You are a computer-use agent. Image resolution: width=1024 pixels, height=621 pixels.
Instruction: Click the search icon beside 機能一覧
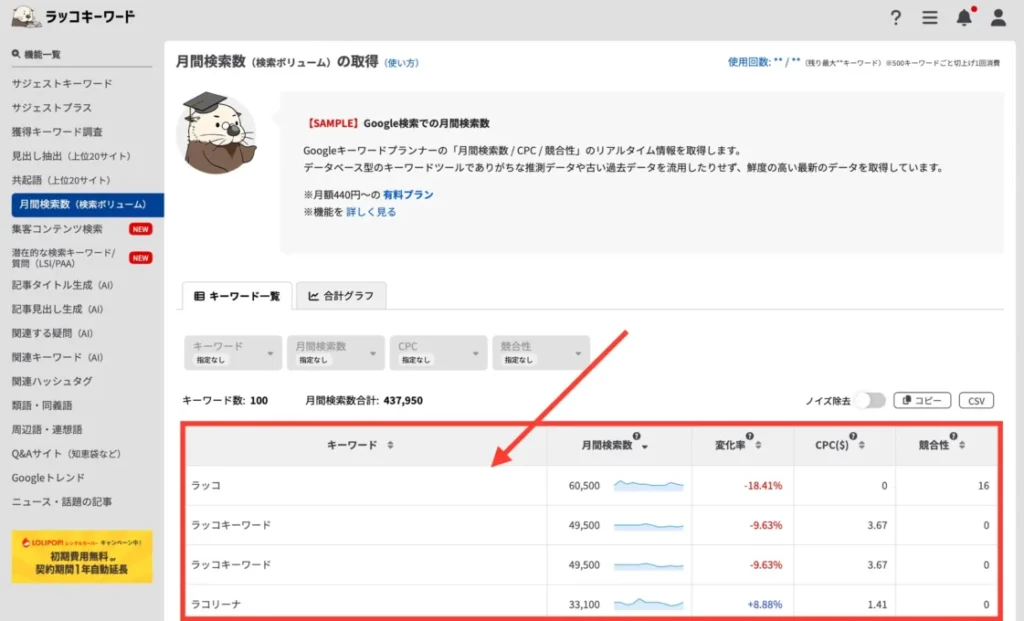(x=16, y=54)
